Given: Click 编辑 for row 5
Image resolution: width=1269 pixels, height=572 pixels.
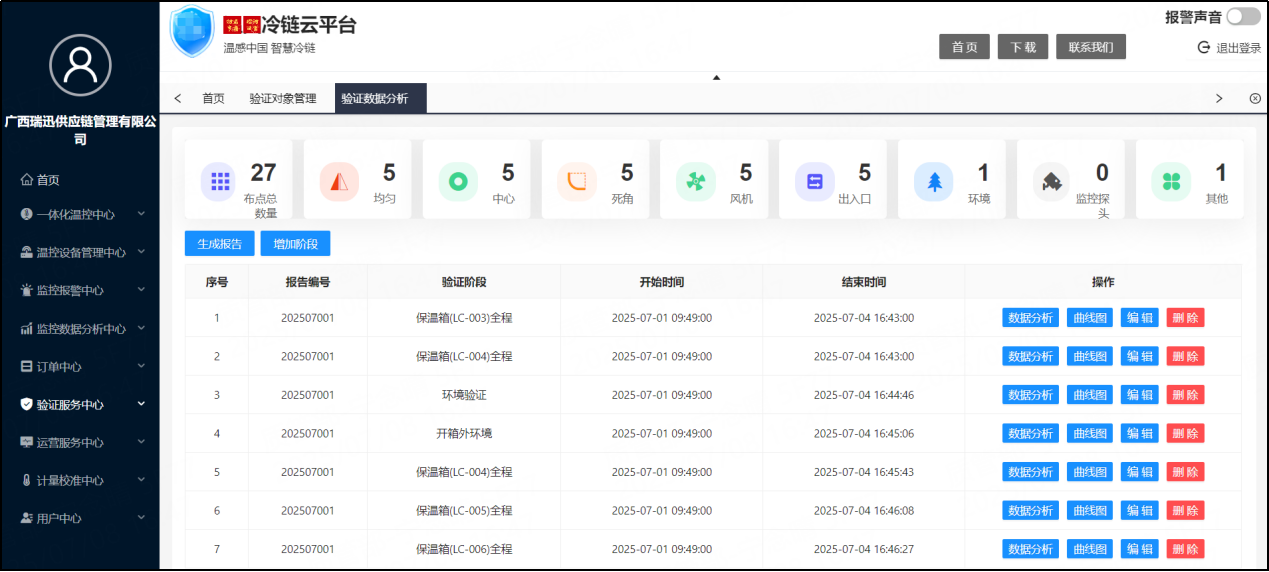Looking at the screenshot, I should pyautogui.click(x=1139, y=472).
